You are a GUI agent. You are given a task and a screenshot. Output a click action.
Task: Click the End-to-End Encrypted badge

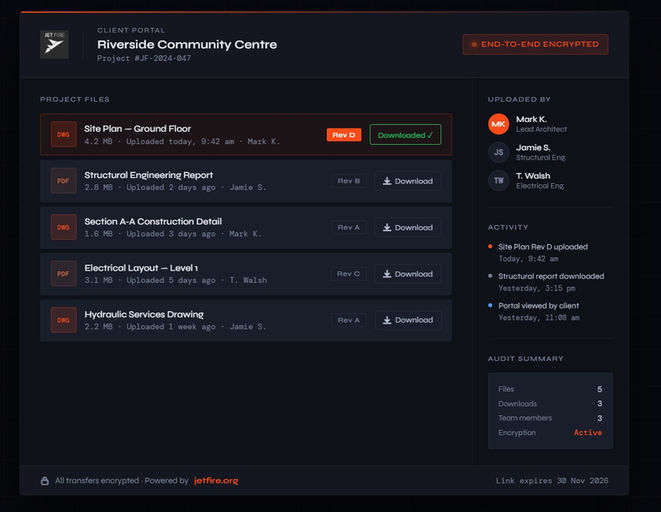click(535, 44)
